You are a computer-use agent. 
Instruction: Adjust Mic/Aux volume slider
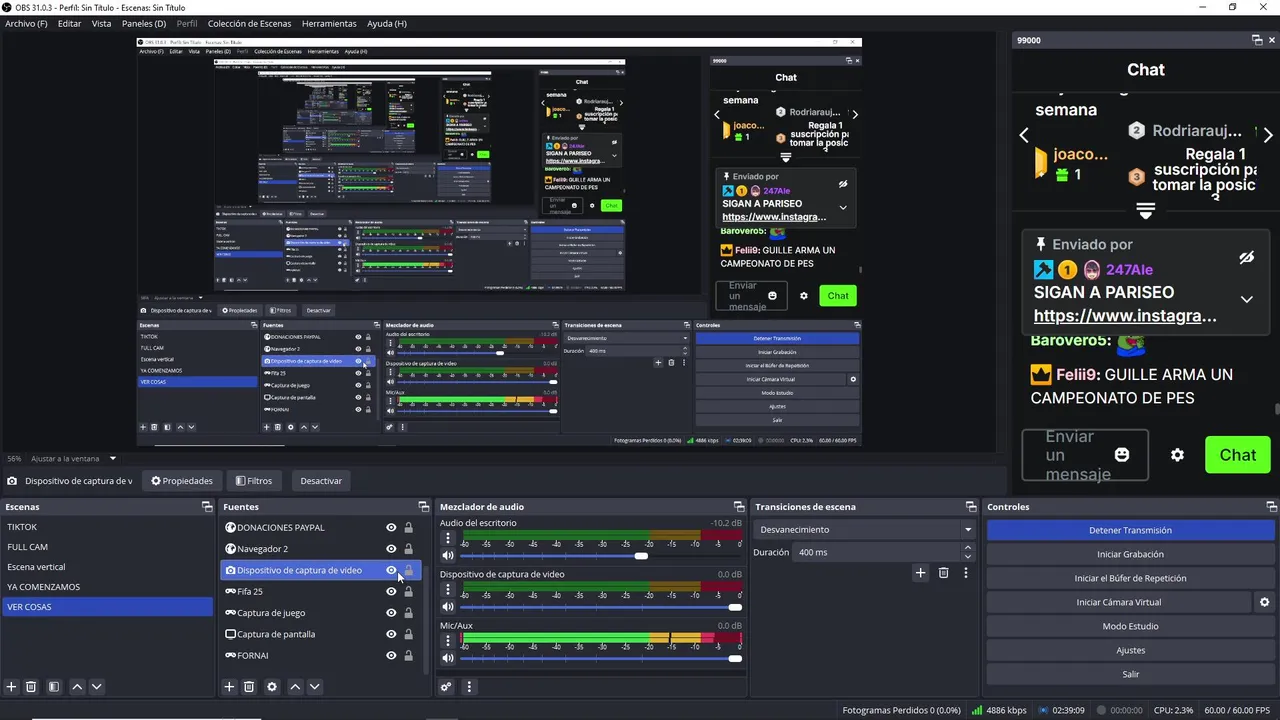click(x=736, y=659)
